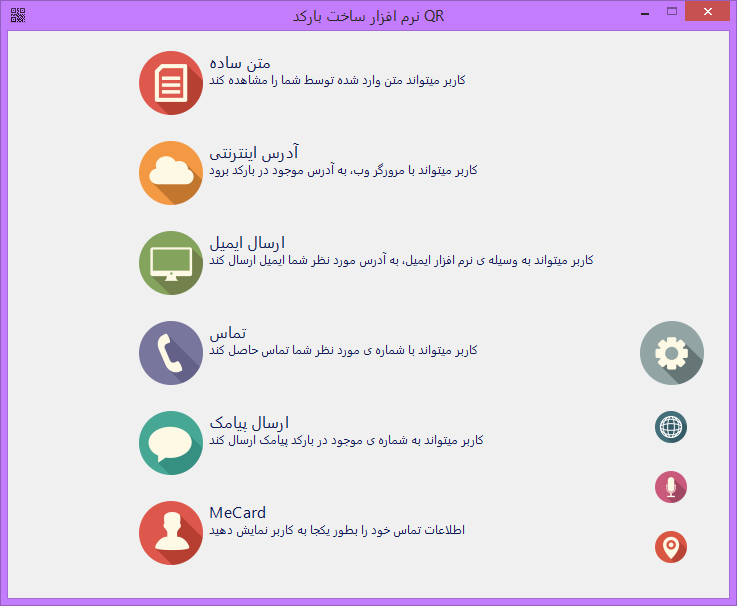Viewport: 737px width, 606px height.
Task: Click the dark globe language icon
Action: point(671,427)
